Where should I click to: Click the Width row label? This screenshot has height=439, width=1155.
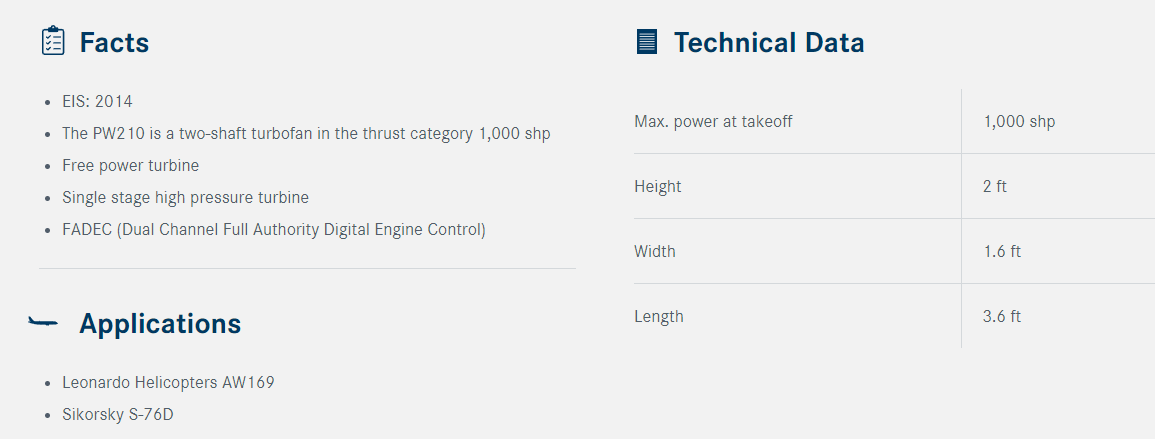coord(655,251)
